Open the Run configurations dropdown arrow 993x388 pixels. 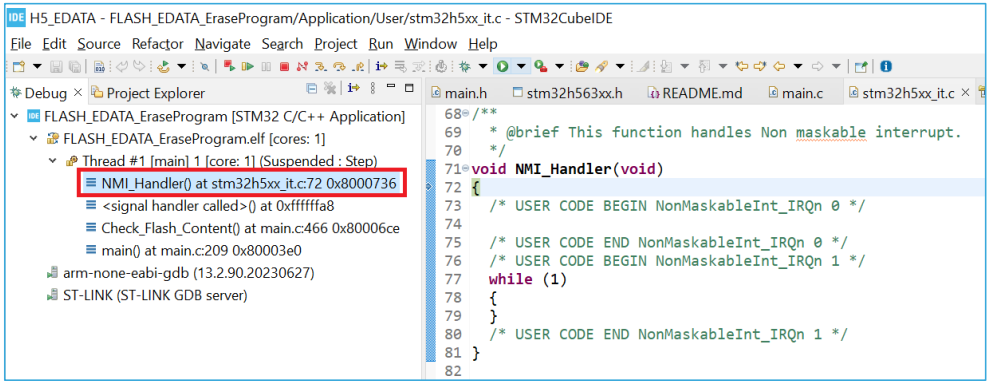[521, 66]
